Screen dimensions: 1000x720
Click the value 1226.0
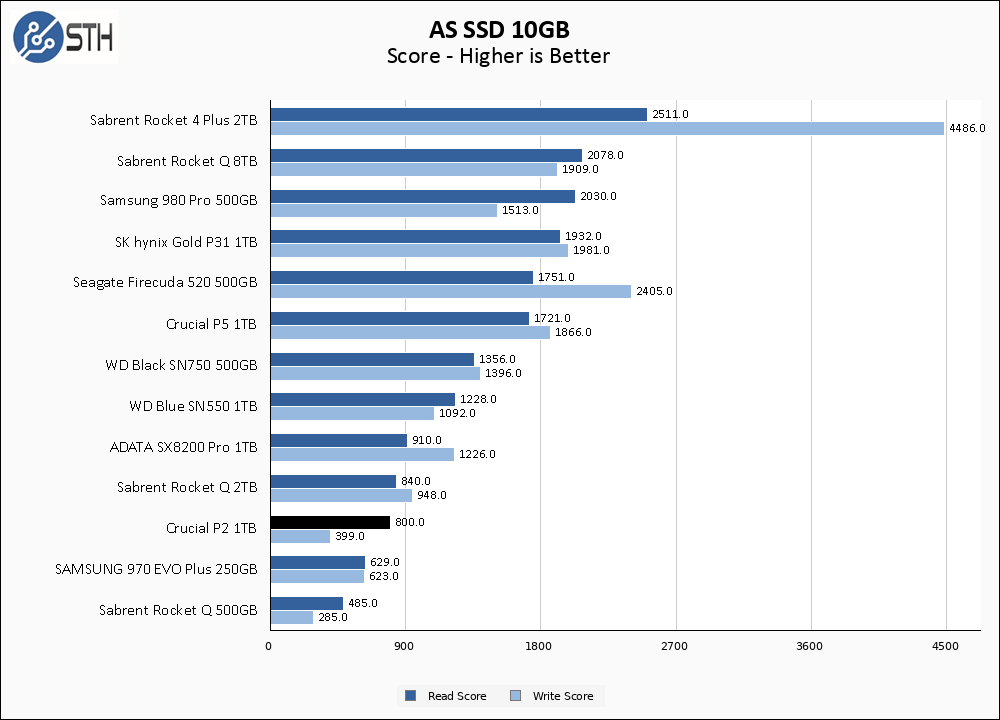[x=477, y=454]
